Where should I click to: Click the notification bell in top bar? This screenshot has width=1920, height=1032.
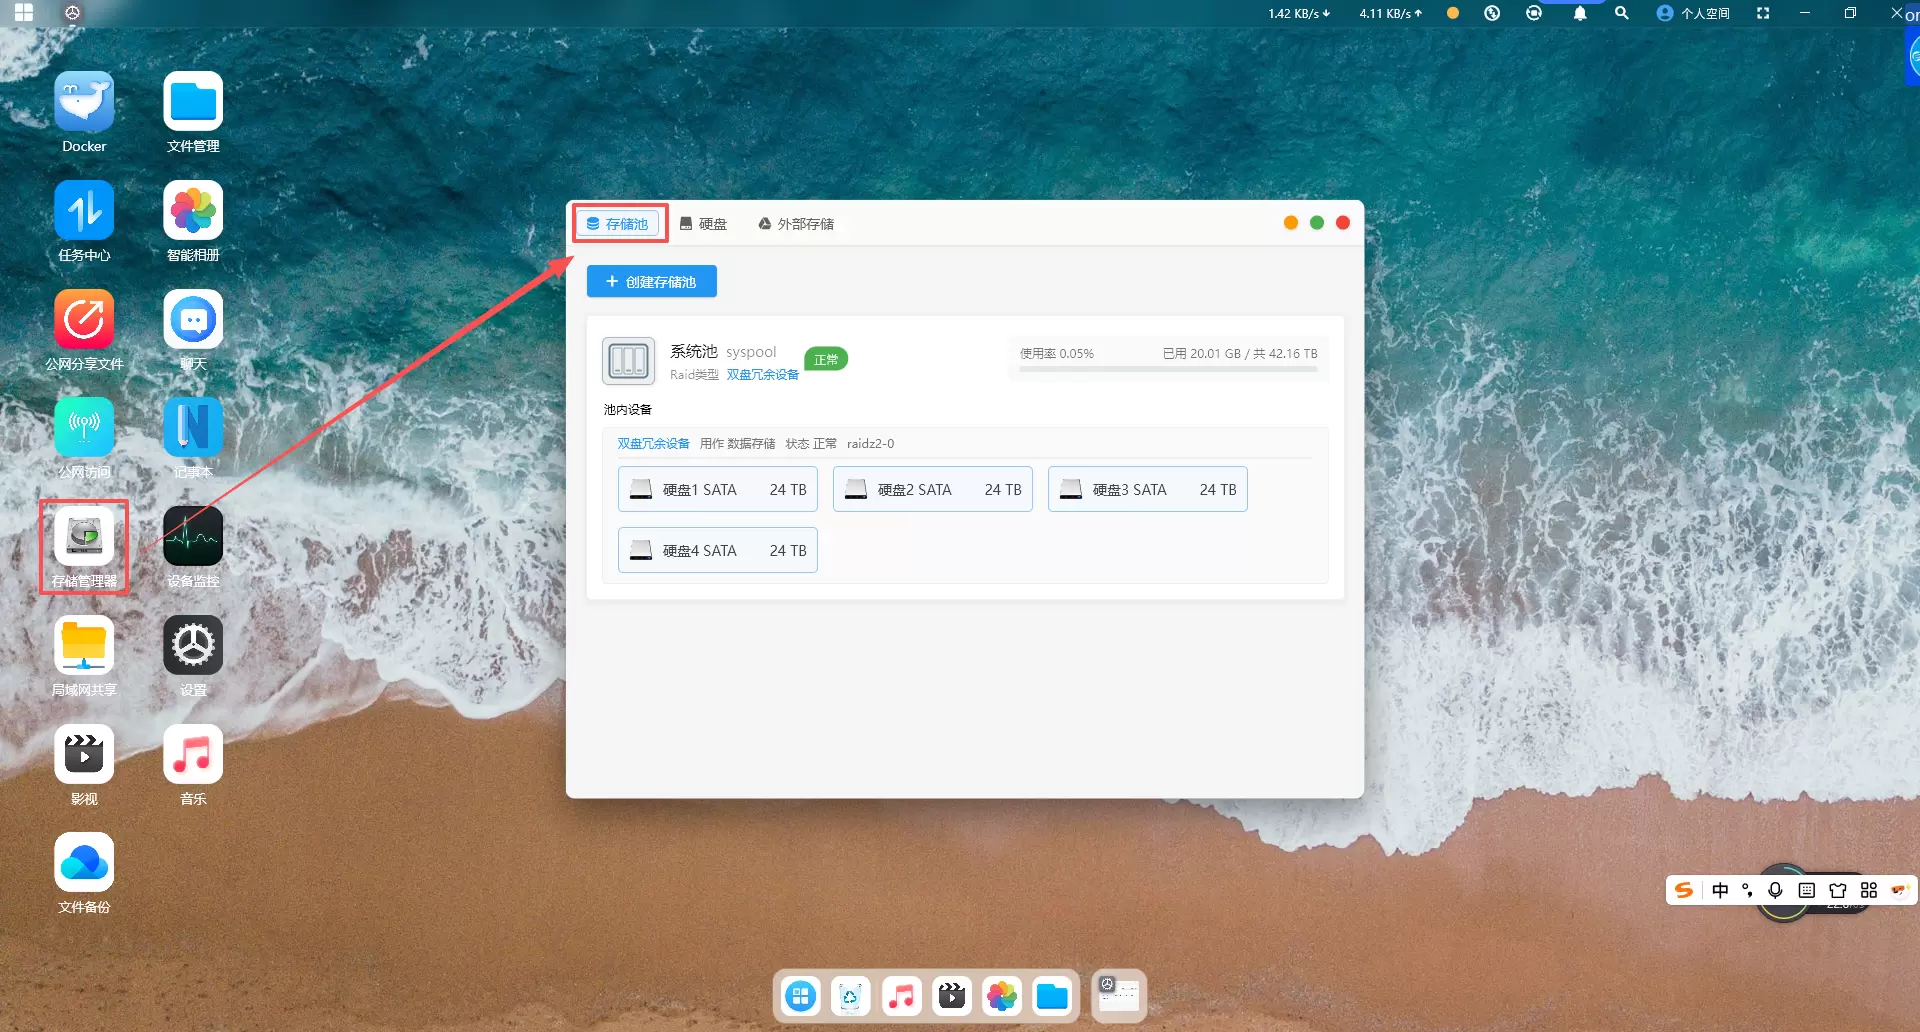(1580, 14)
